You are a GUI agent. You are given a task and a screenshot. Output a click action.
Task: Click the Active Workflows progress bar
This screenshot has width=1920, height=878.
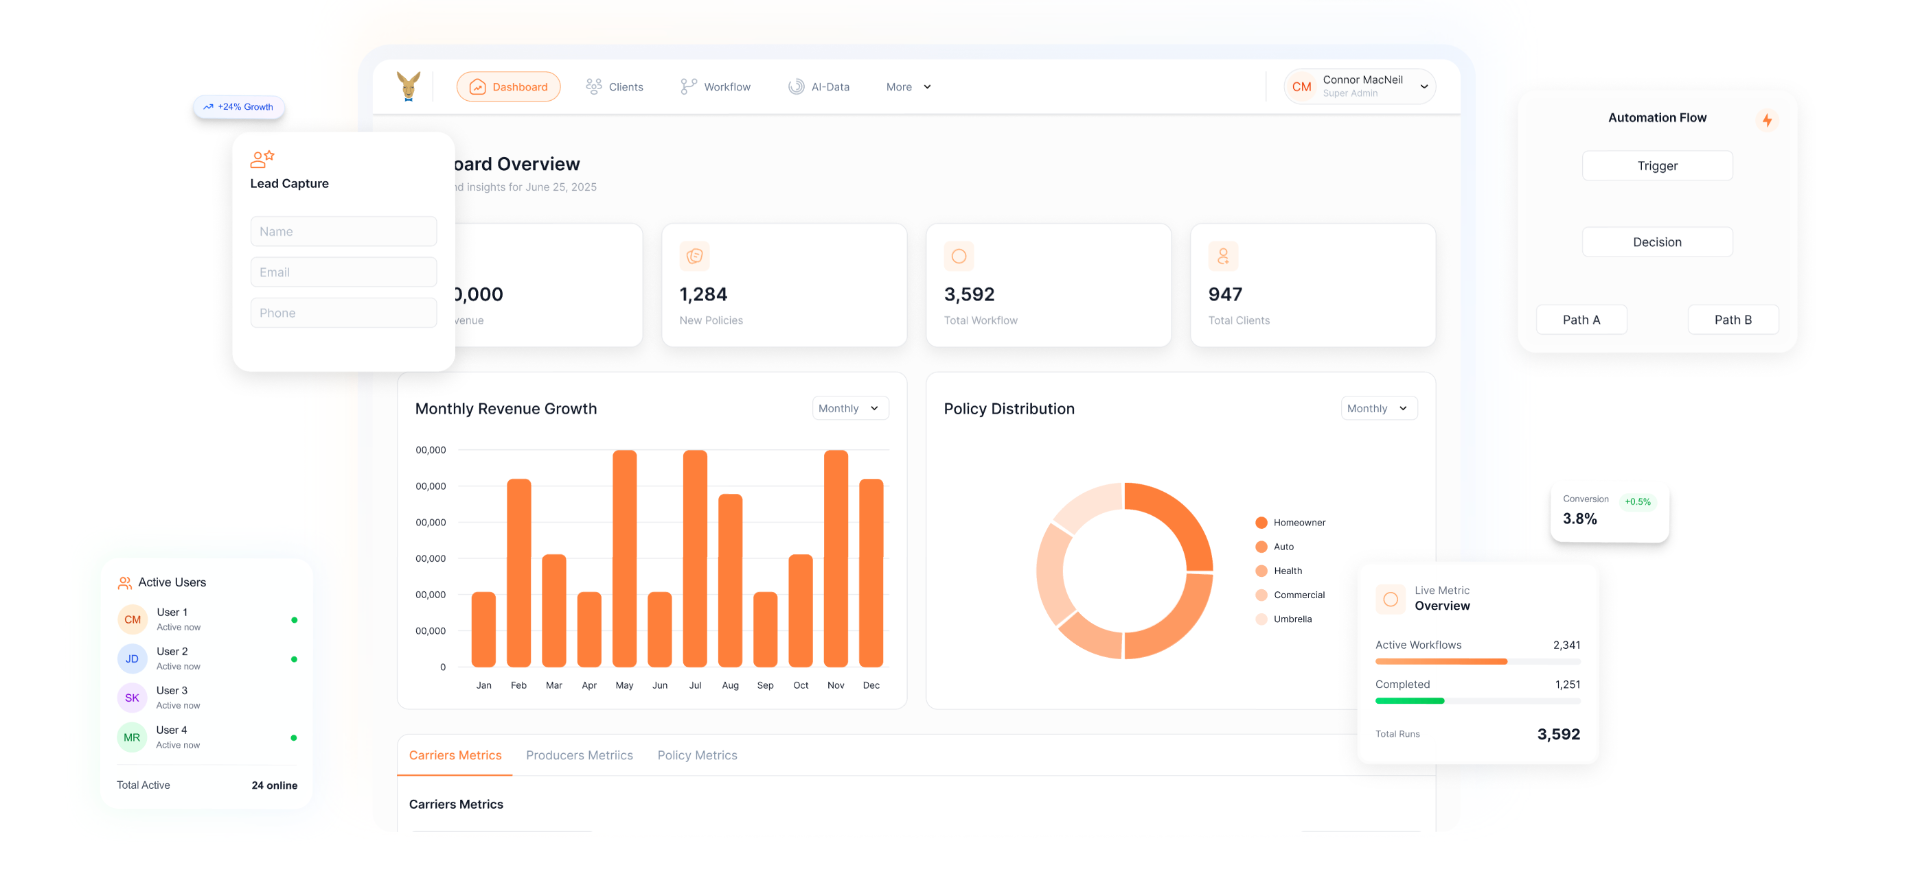1478,662
